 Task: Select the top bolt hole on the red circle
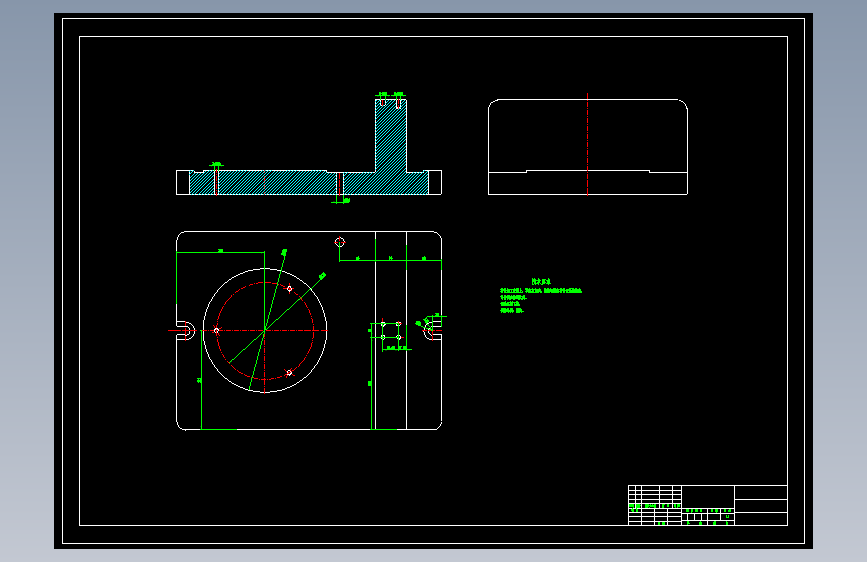pyautogui.click(x=289, y=289)
